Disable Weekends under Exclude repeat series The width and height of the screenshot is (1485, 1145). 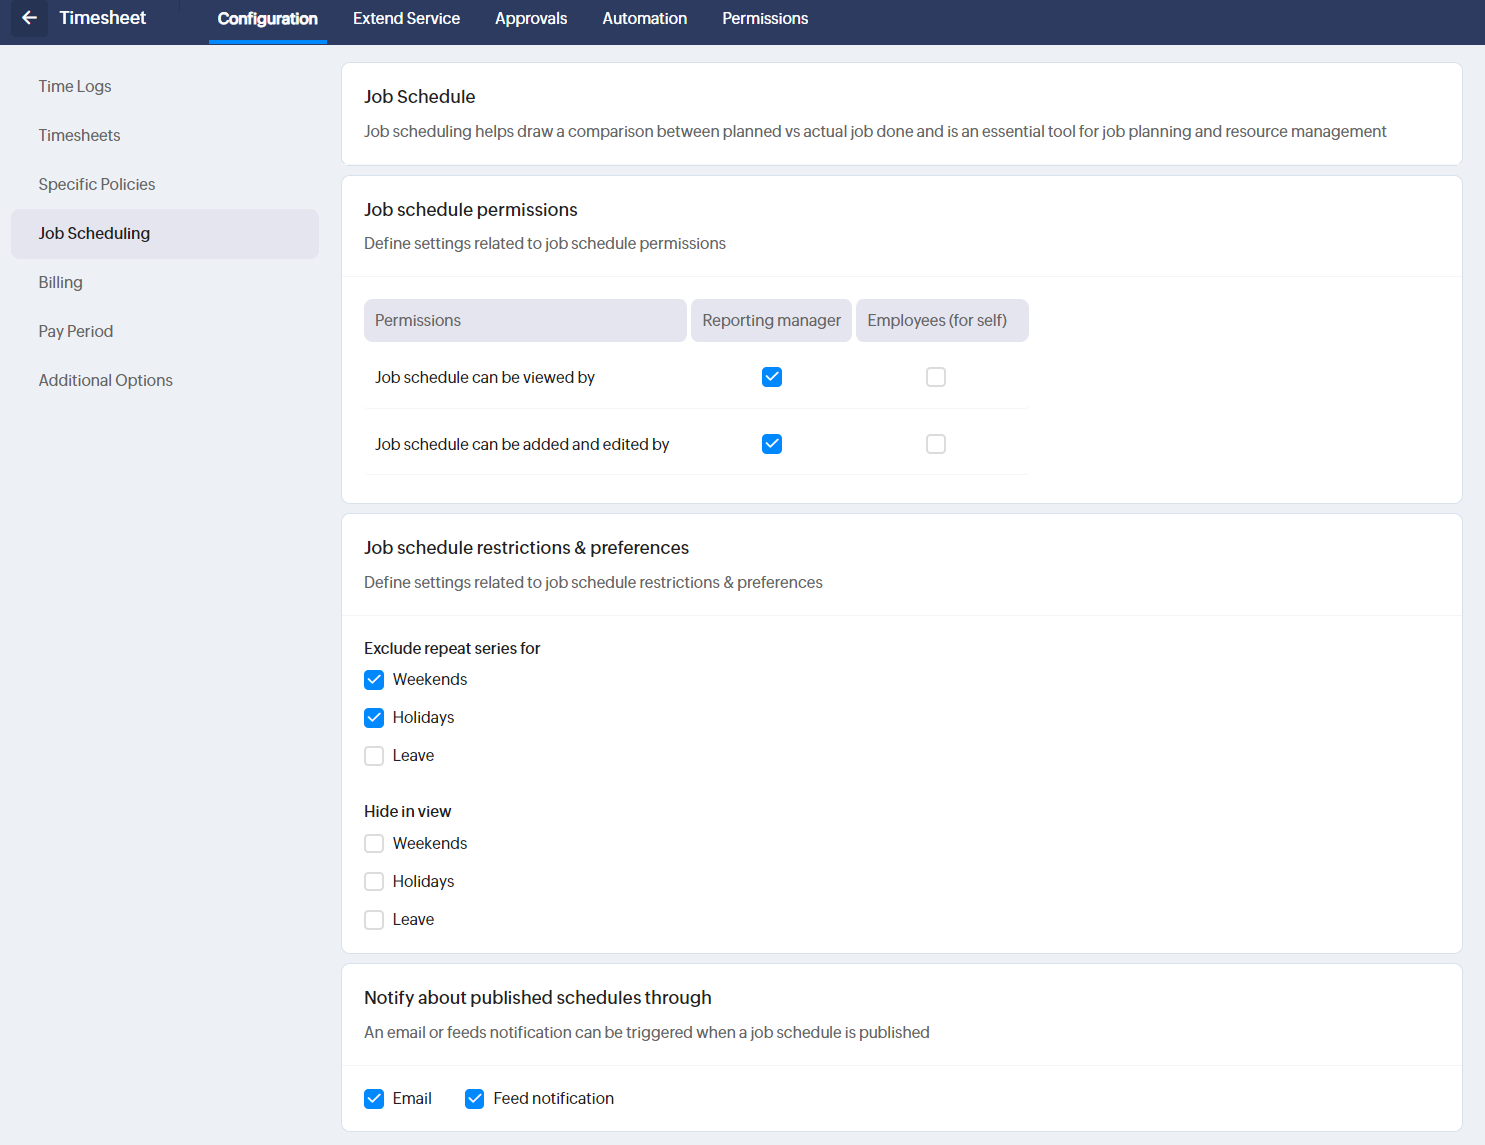(374, 680)
